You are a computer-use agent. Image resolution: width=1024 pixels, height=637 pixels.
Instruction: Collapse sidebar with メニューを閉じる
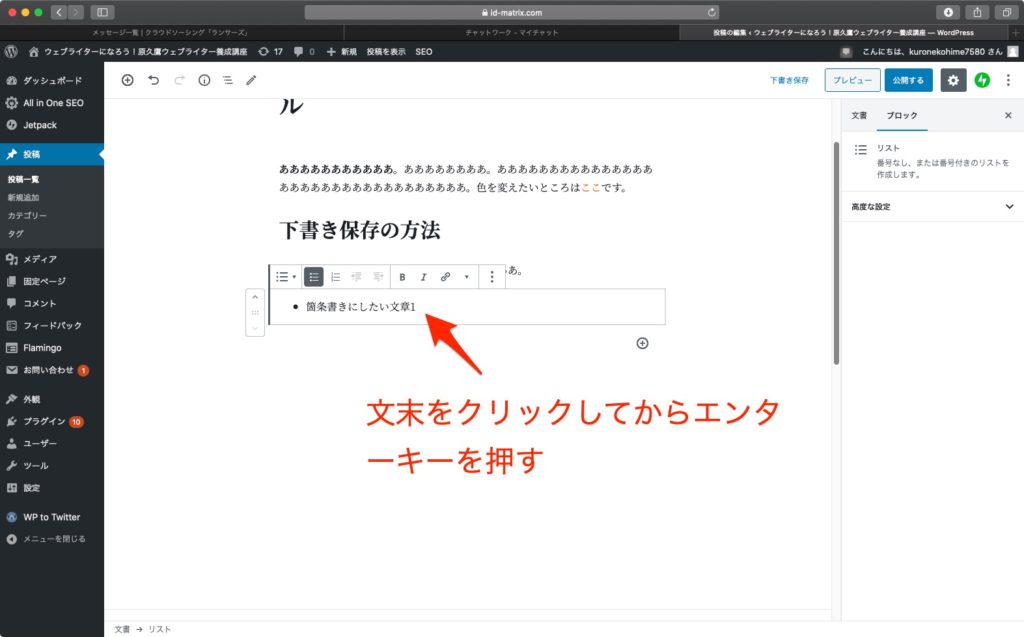52,539
